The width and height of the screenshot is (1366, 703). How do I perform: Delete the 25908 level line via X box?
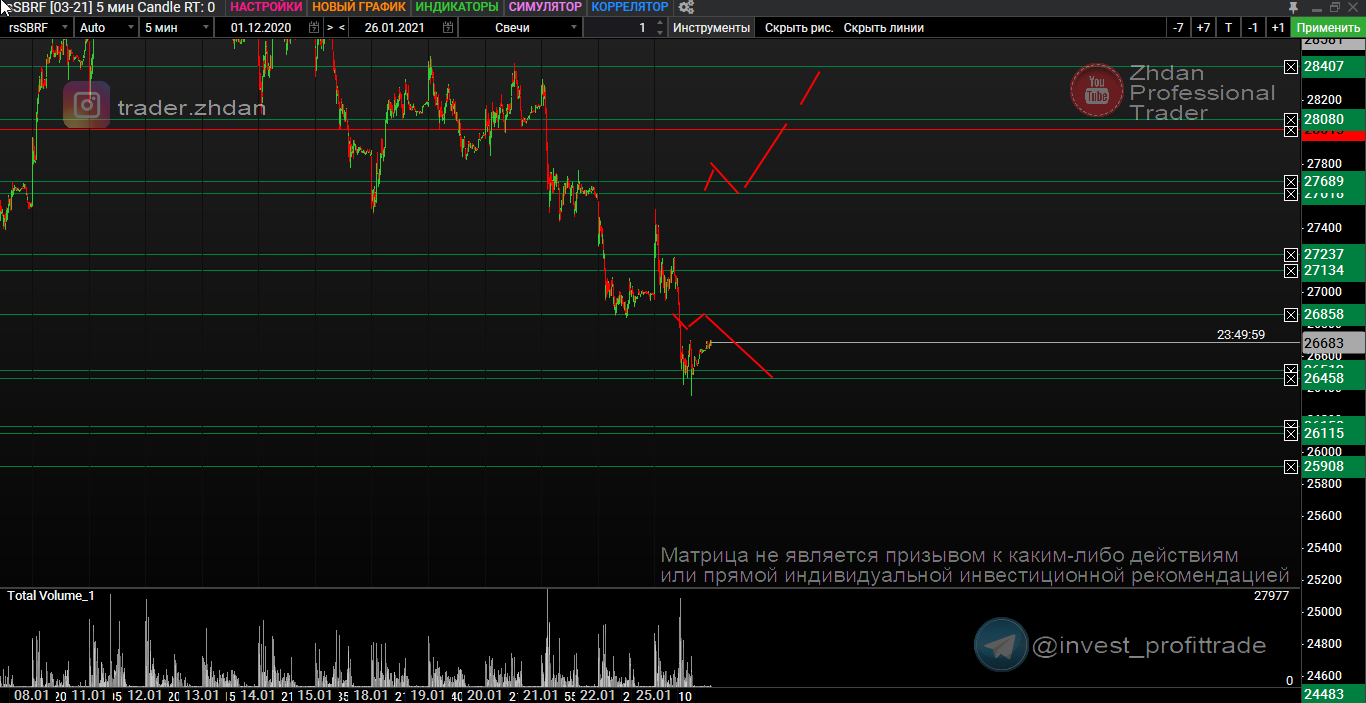(1291, 466)
